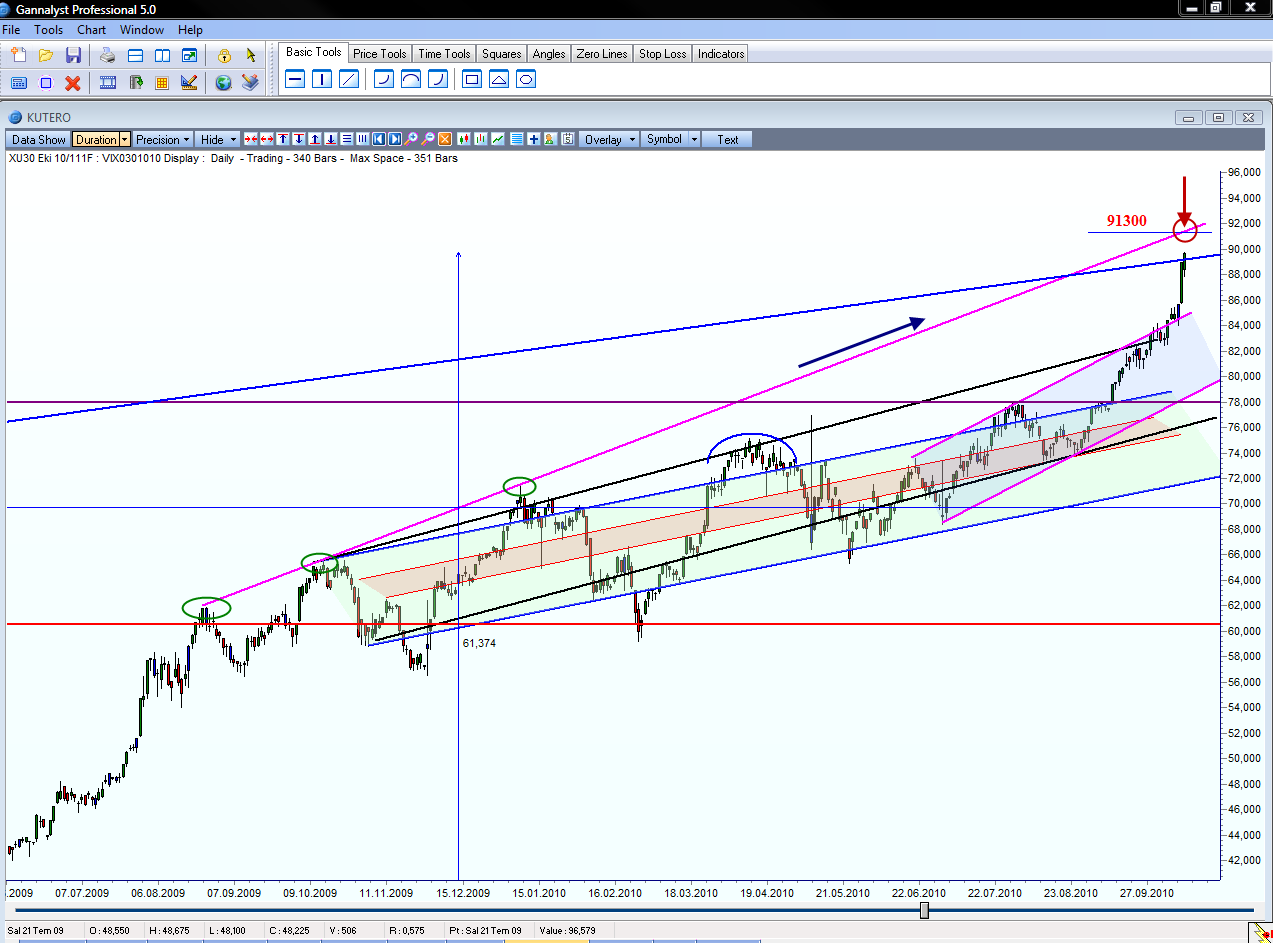Toggle the padlock lock icon
This screenshot has height=943, width=1273.
pyautogui.click(x=224, y=55)
